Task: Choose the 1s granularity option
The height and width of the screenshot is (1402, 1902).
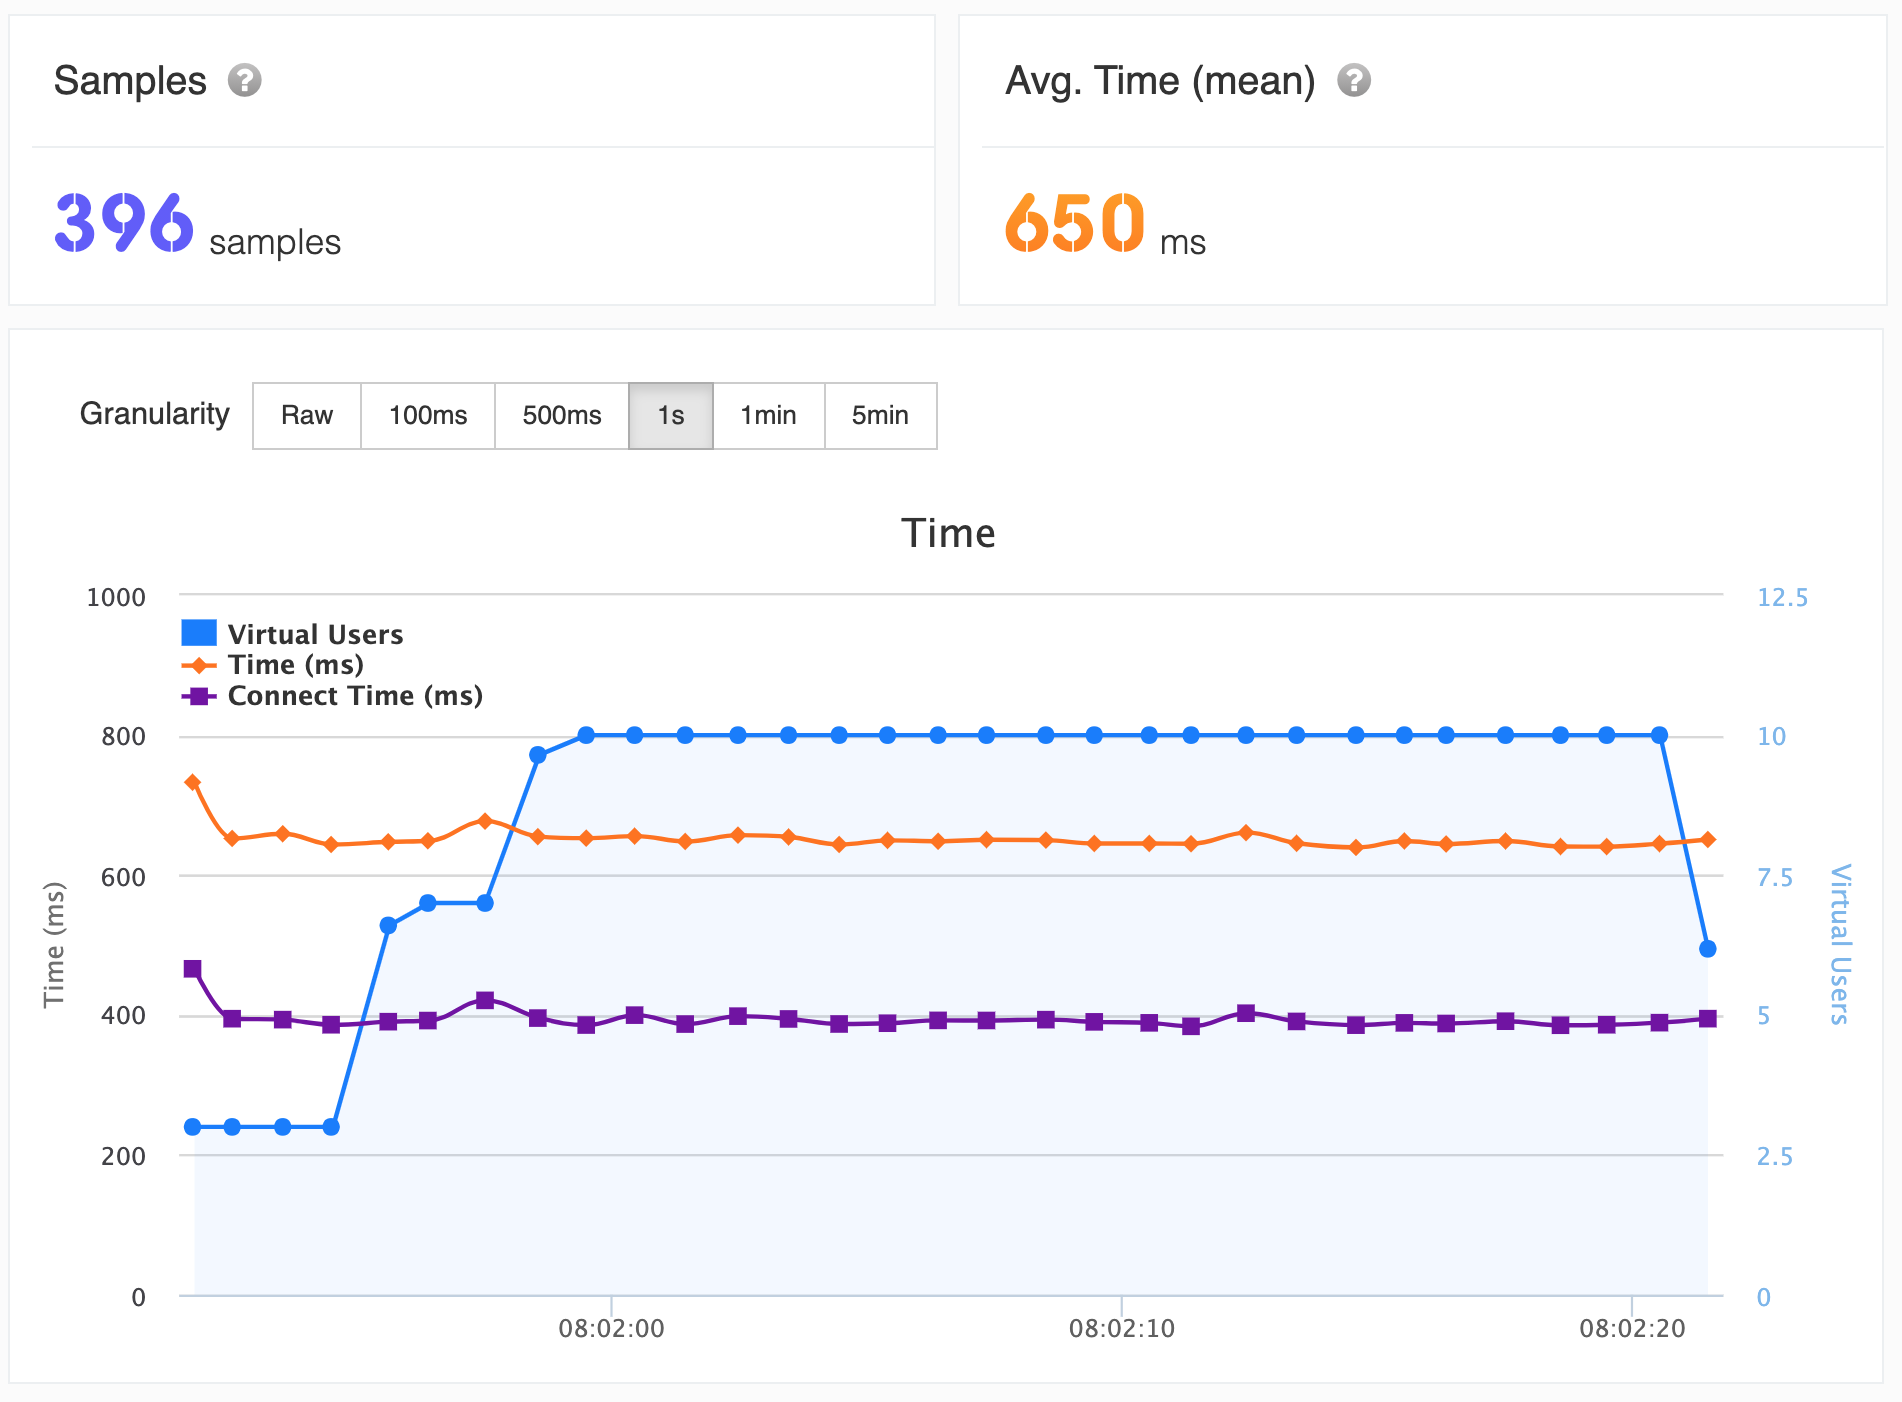Action: [671, 415]
